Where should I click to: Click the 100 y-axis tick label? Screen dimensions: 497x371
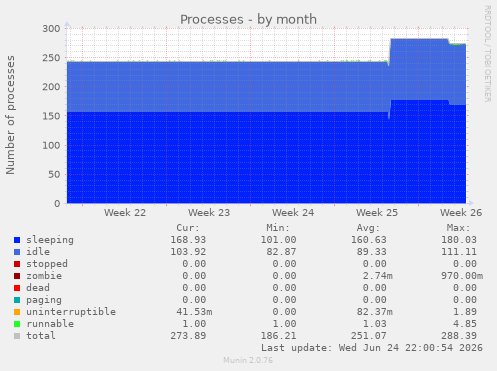click(51, 145)
